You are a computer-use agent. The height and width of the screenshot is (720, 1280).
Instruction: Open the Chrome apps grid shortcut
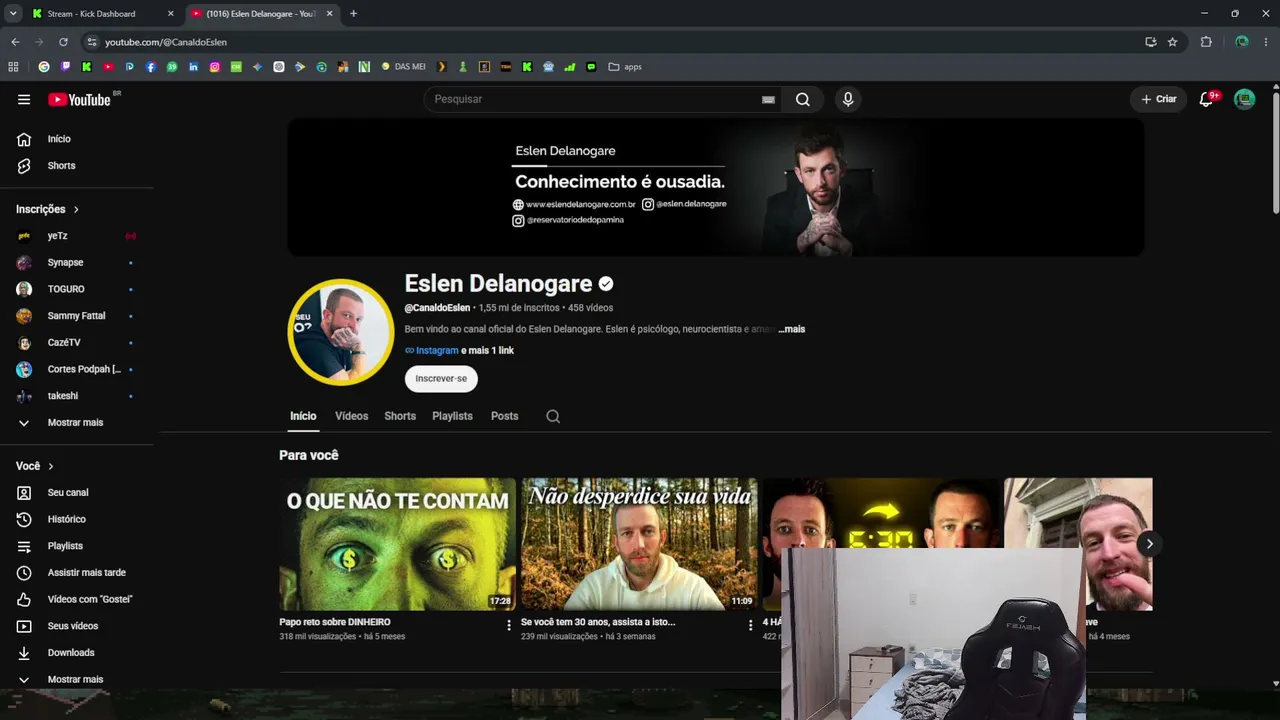tap(13, 67)
